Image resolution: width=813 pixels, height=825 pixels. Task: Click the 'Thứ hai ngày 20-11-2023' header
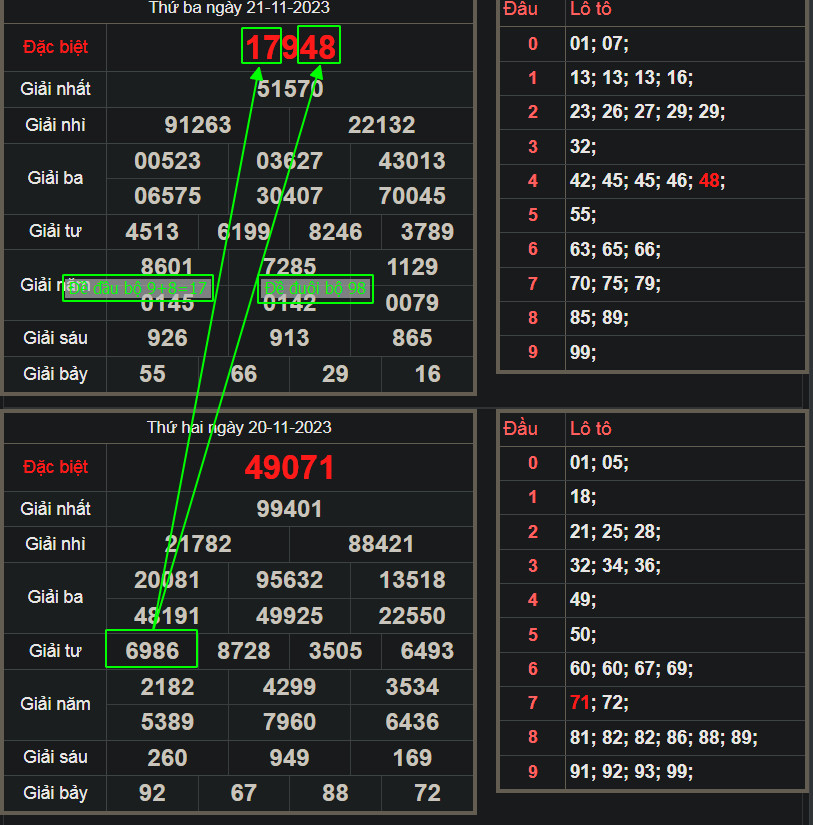point(239,427)
